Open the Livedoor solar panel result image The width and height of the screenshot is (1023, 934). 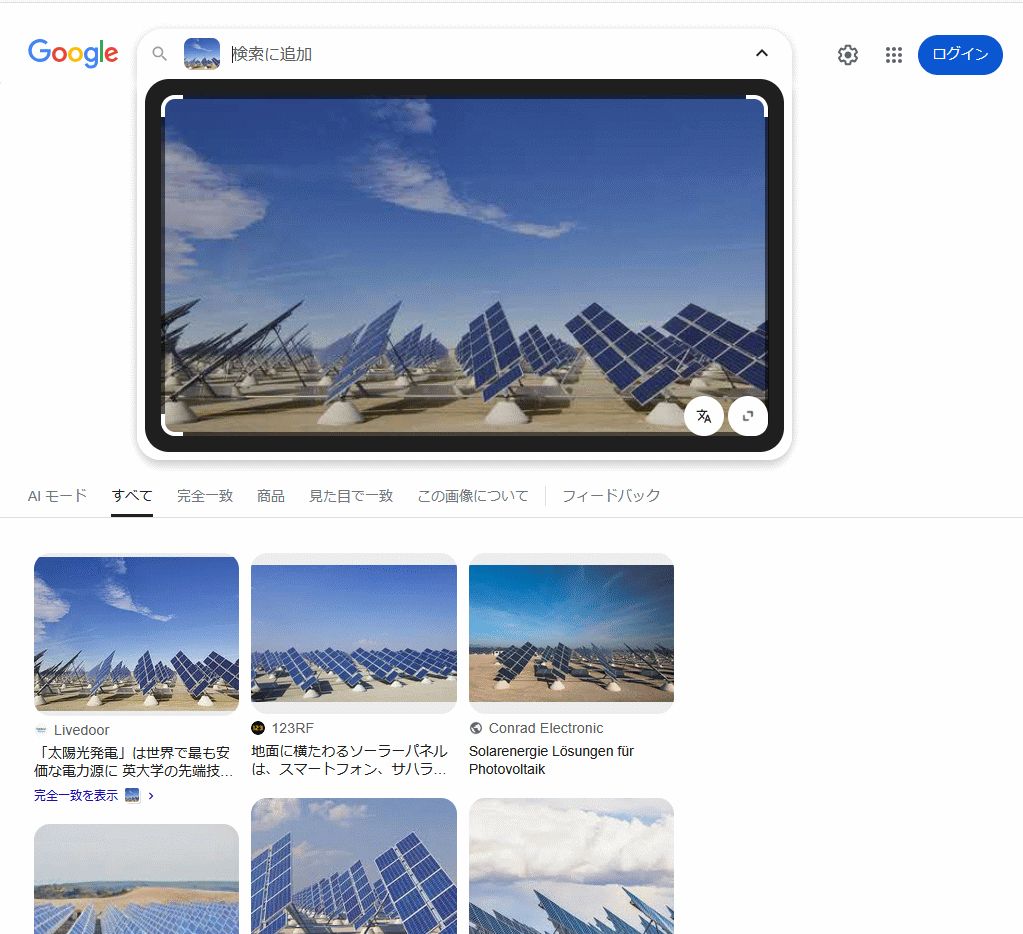pos(136,634)
